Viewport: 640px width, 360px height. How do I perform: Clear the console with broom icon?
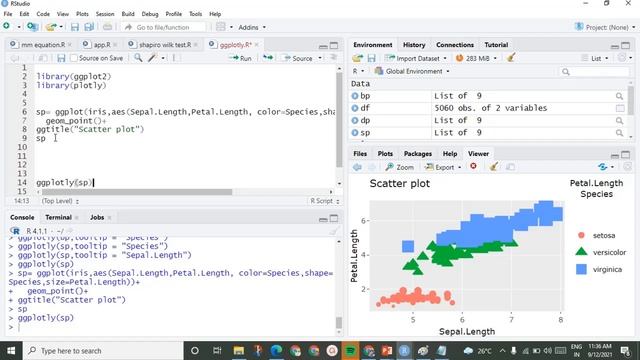(334, 231)
